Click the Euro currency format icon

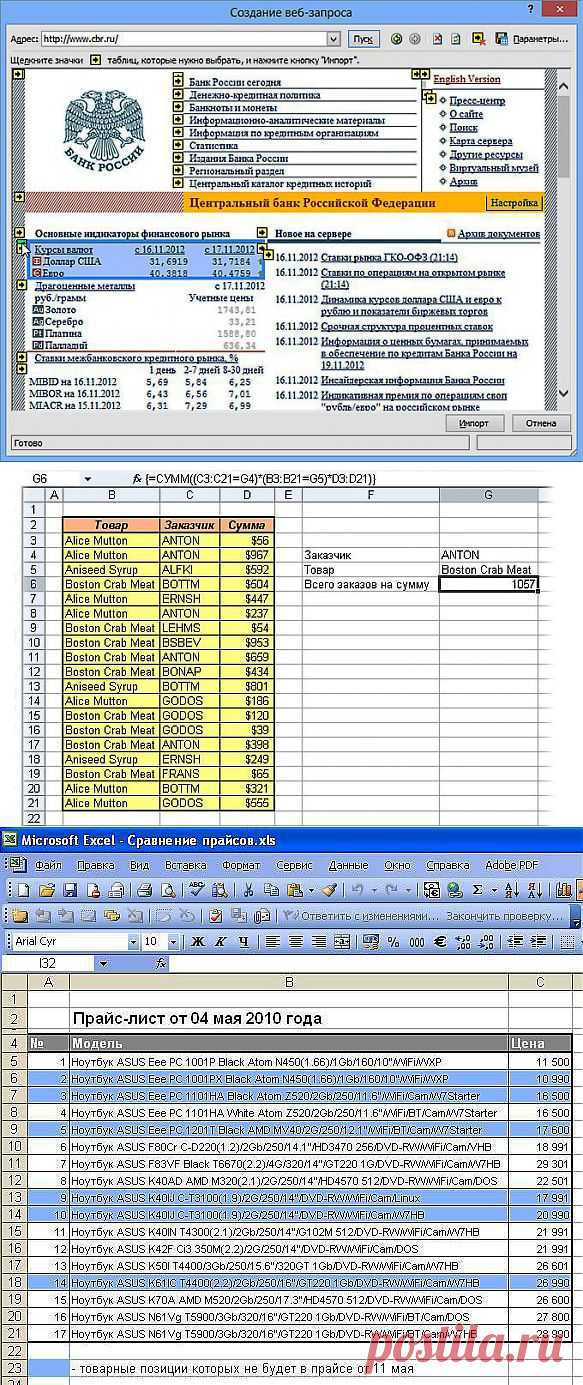[x=440, y=941]
